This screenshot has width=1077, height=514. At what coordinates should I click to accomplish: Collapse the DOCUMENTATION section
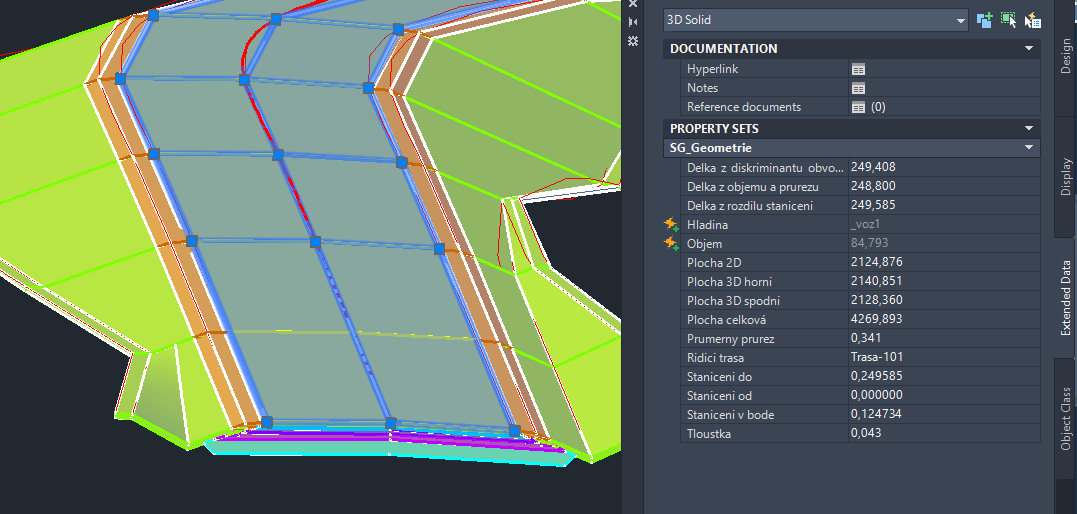pyautogui.click(x=1028, y=48)
